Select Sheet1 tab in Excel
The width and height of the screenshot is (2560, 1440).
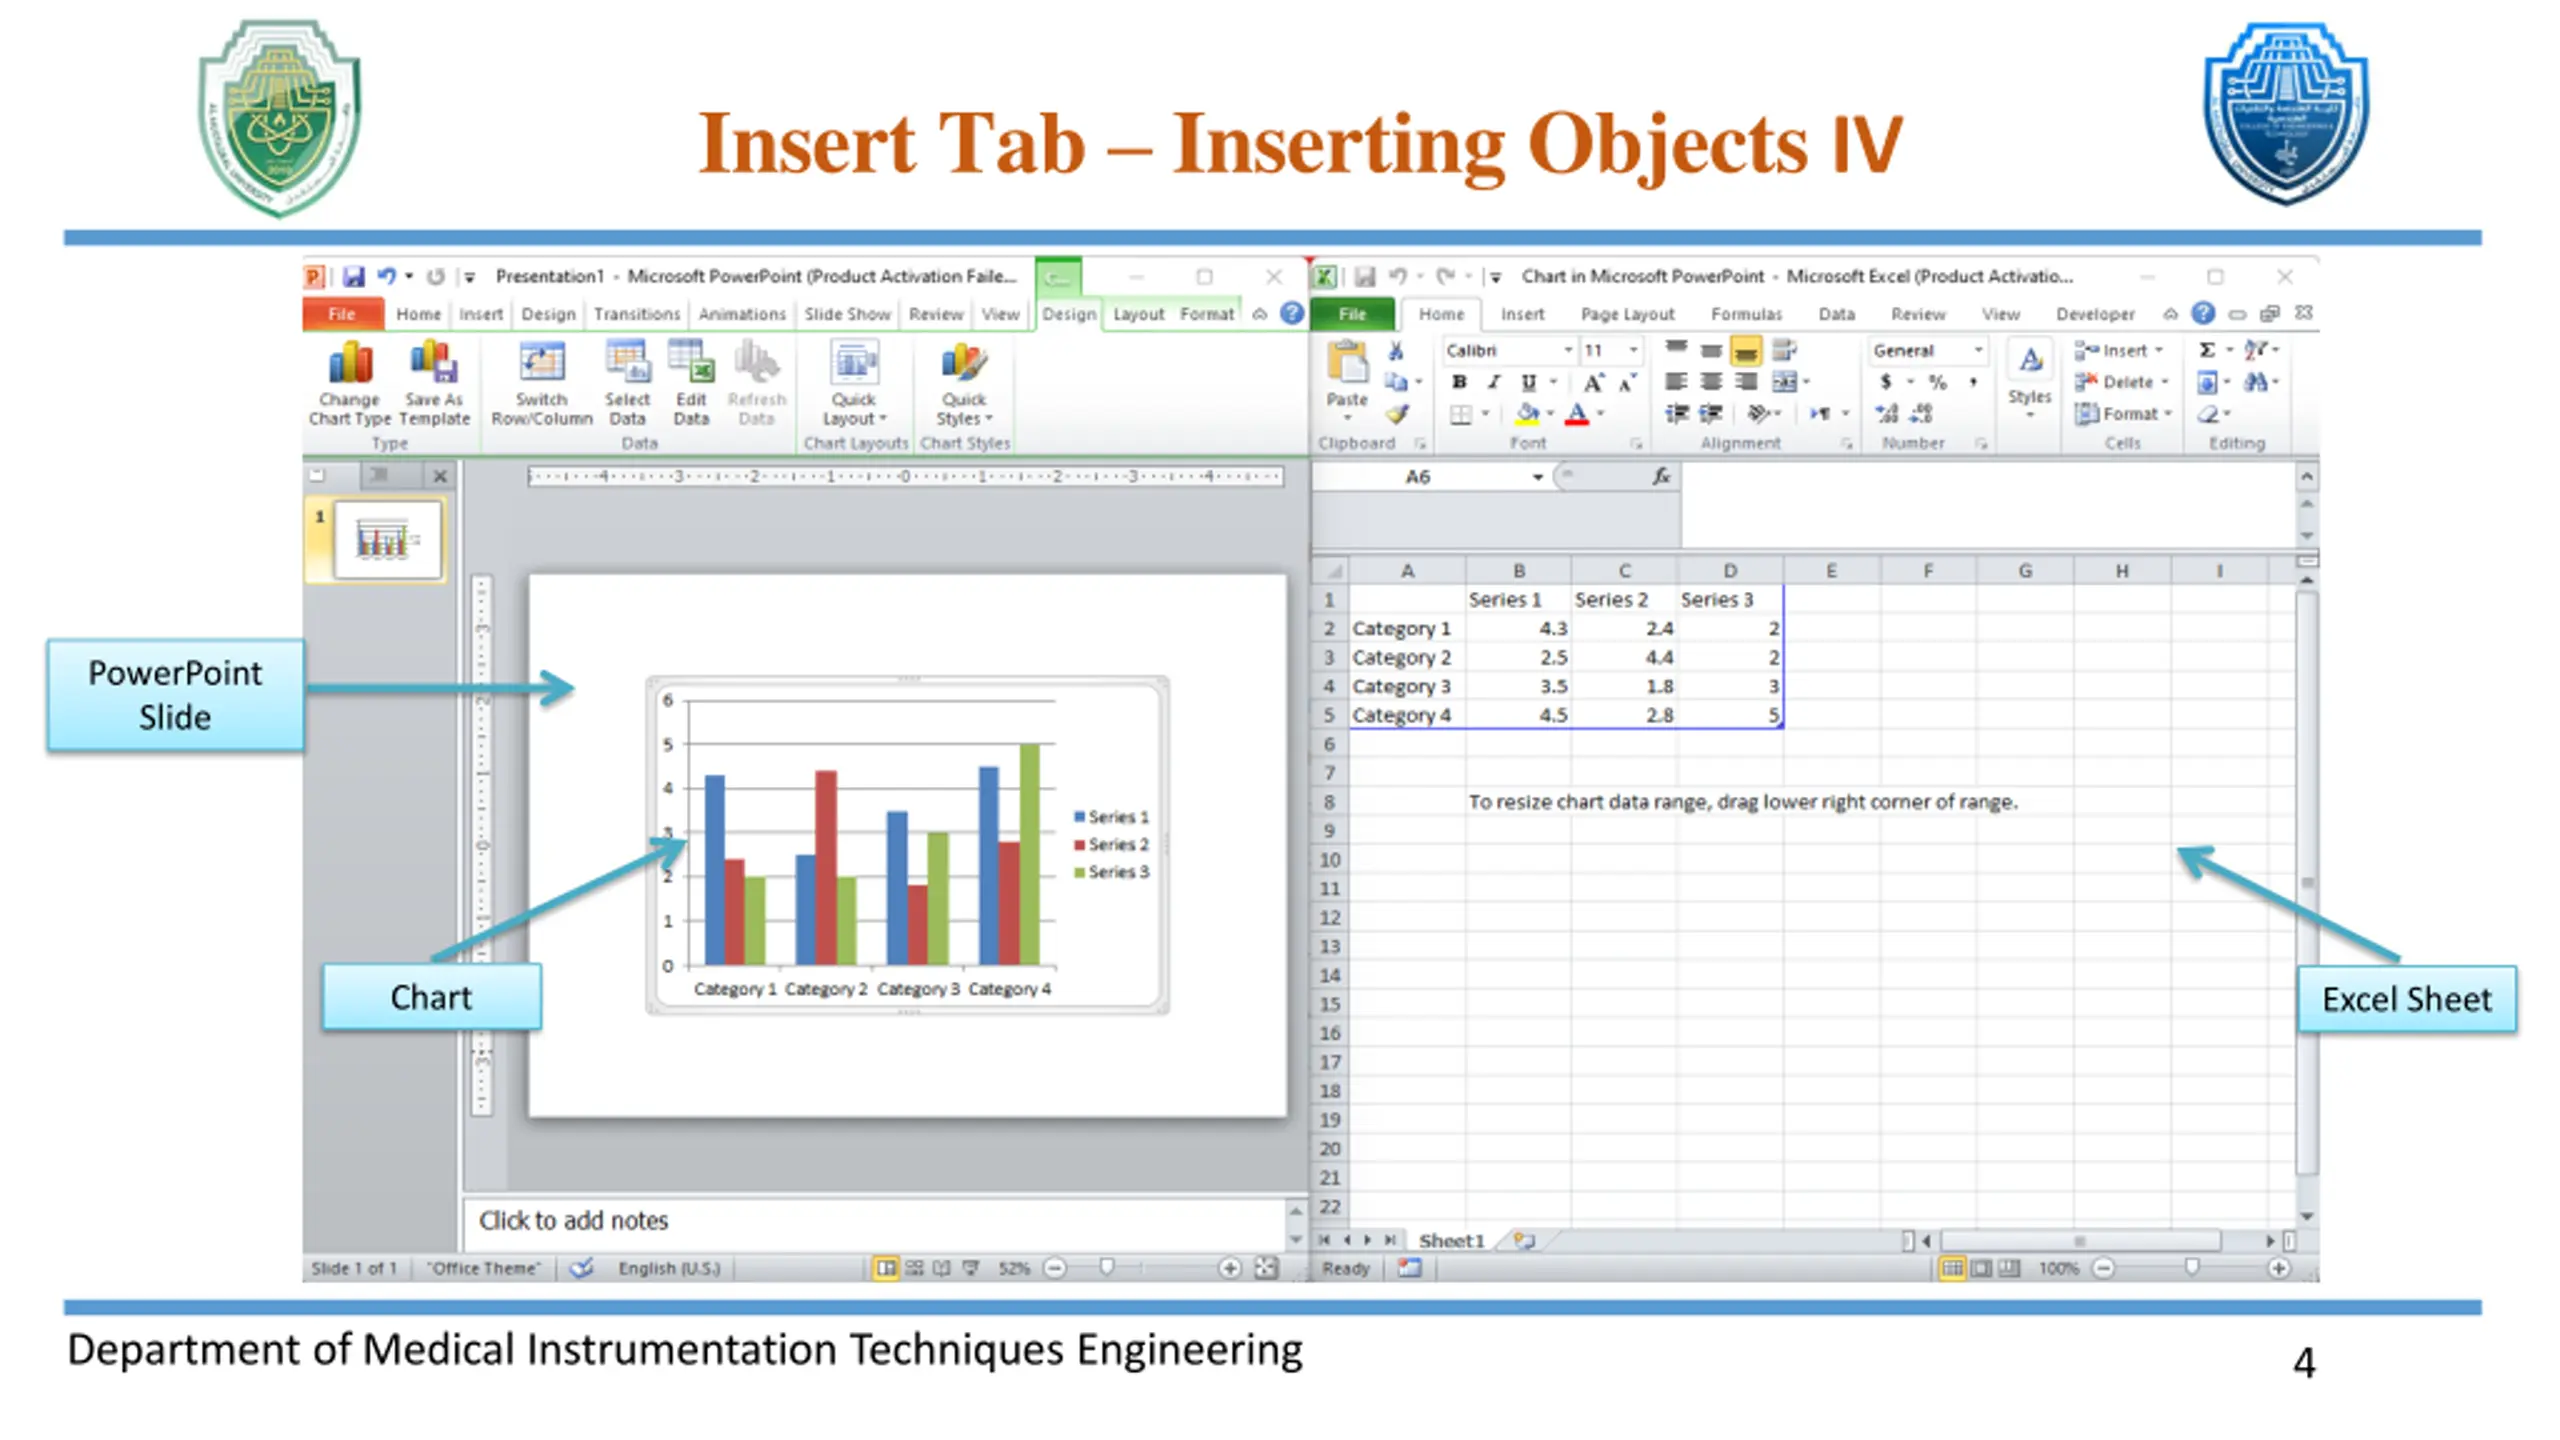click(1451, 1241)
